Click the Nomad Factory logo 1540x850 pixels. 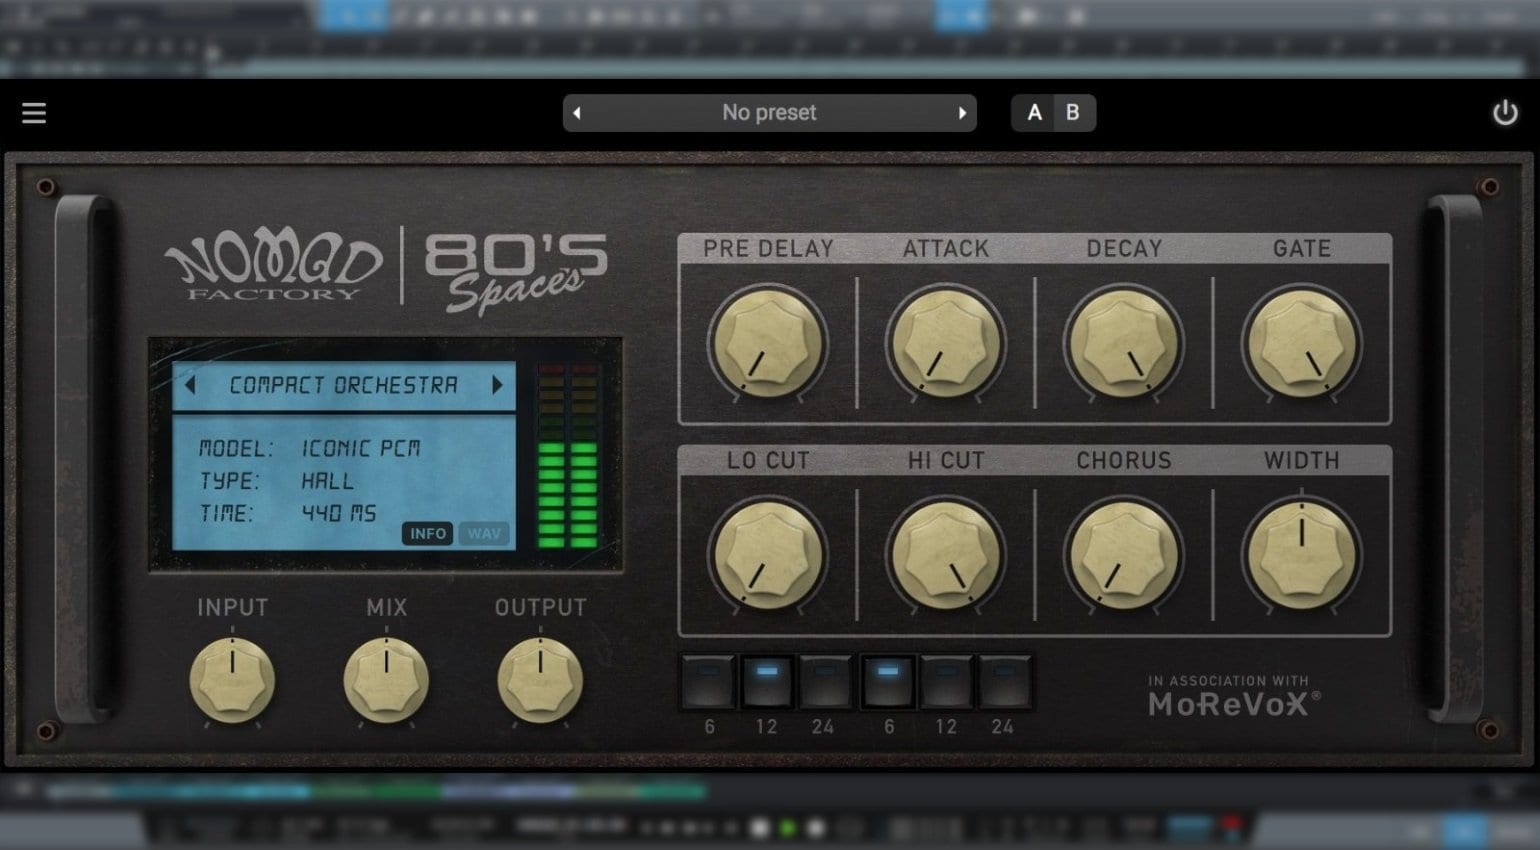pos(273,264)
